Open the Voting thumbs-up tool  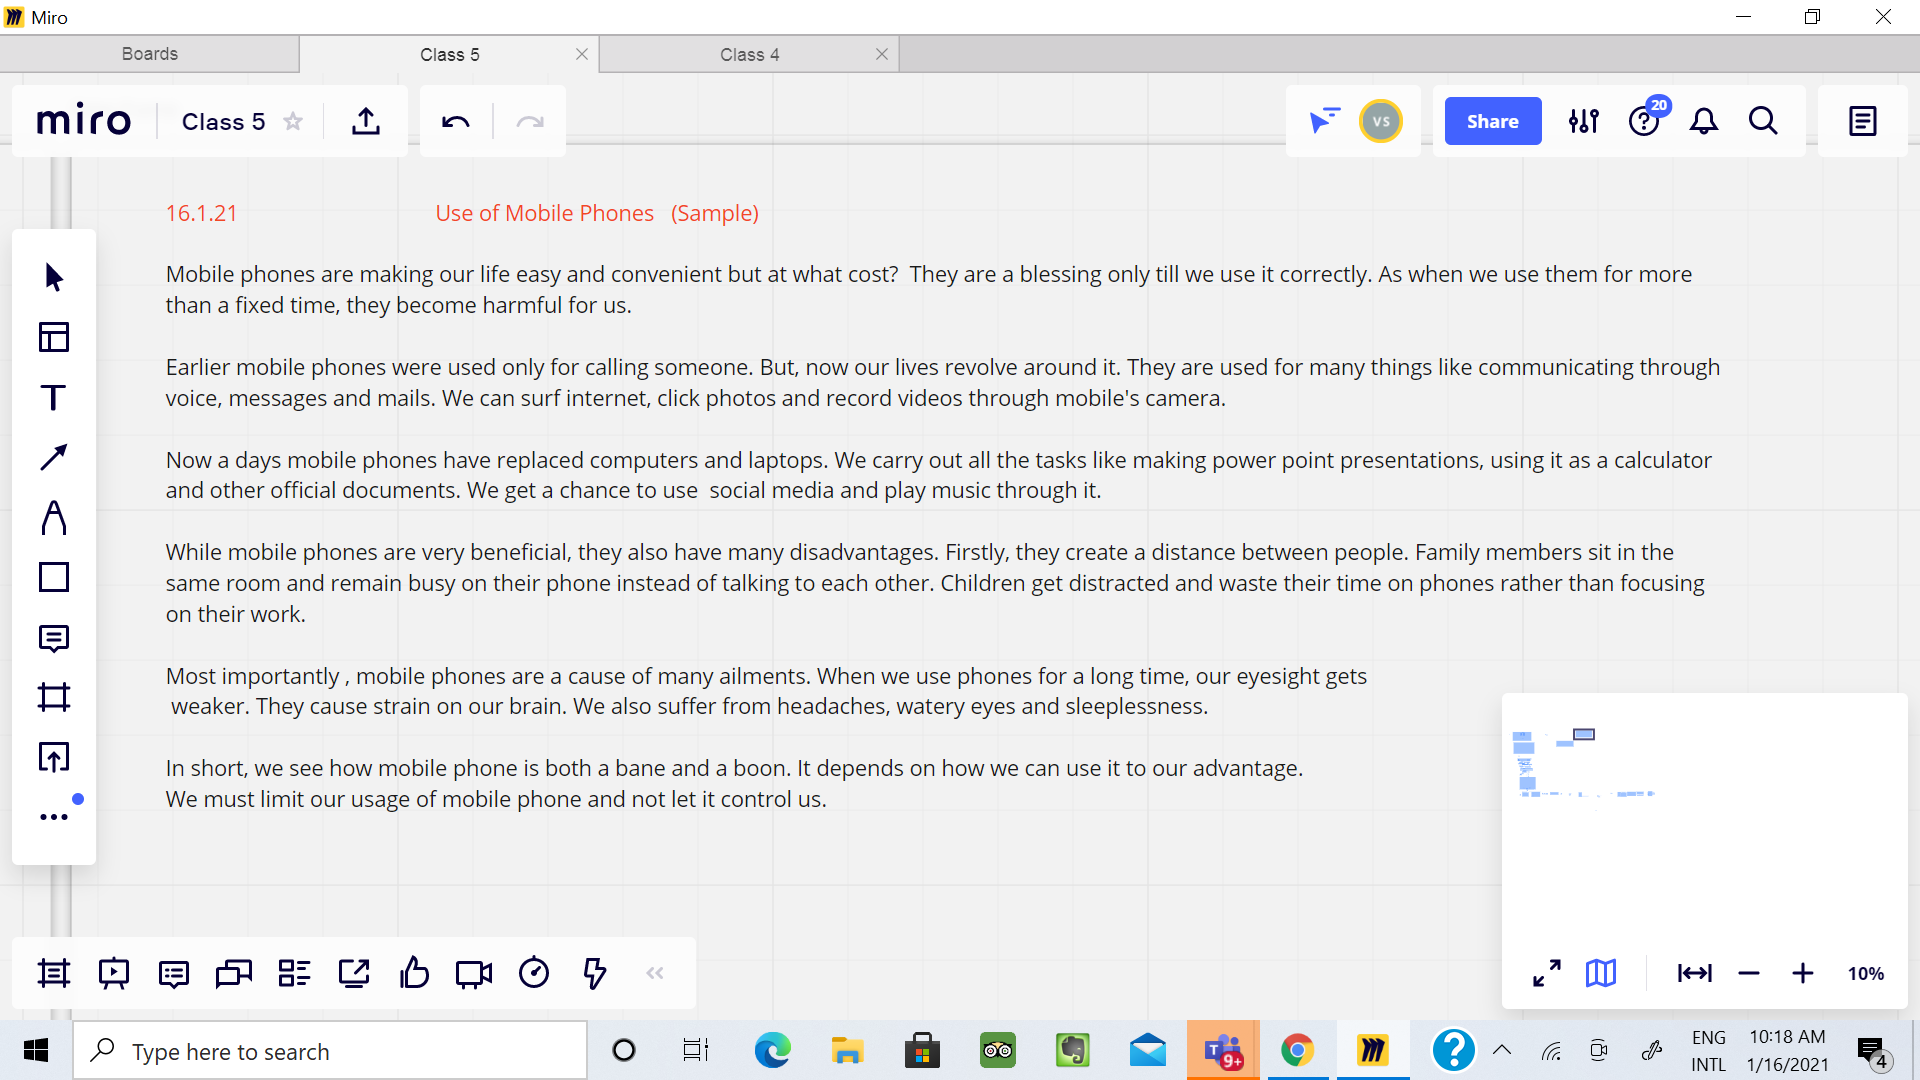(414, 973)
